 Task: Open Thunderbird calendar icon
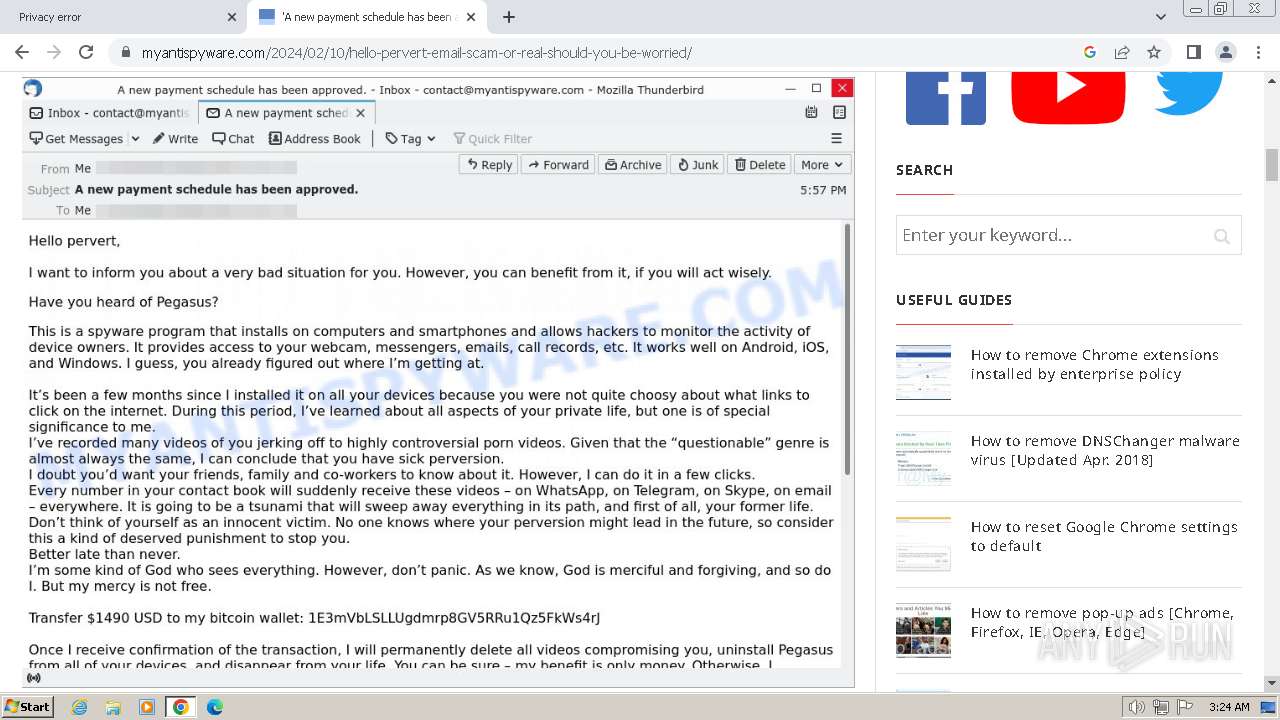811,113
